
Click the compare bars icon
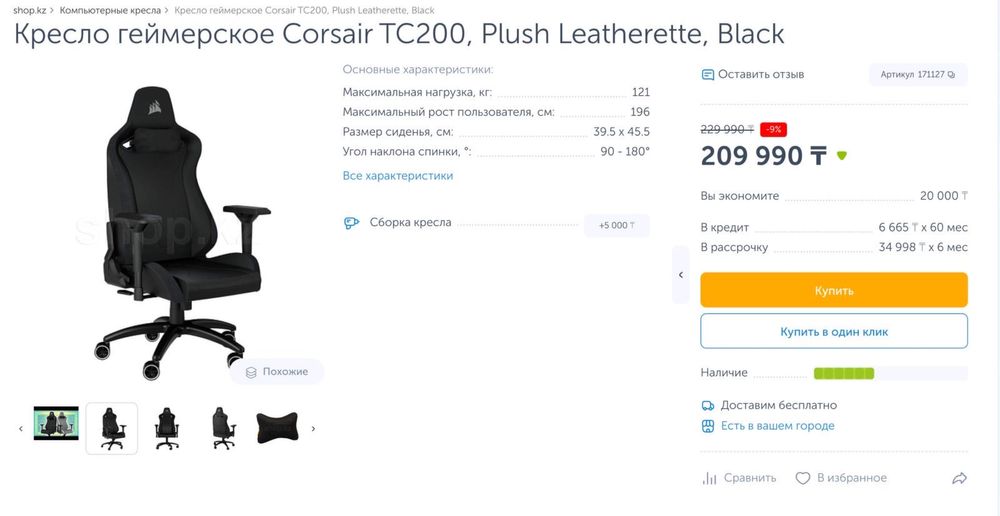coord(709,479)
